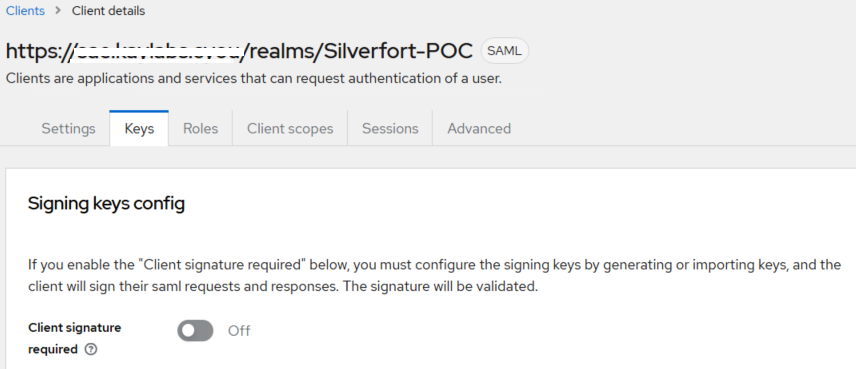
Task: Click the Signing keys config heading
Action: point(106,204)
